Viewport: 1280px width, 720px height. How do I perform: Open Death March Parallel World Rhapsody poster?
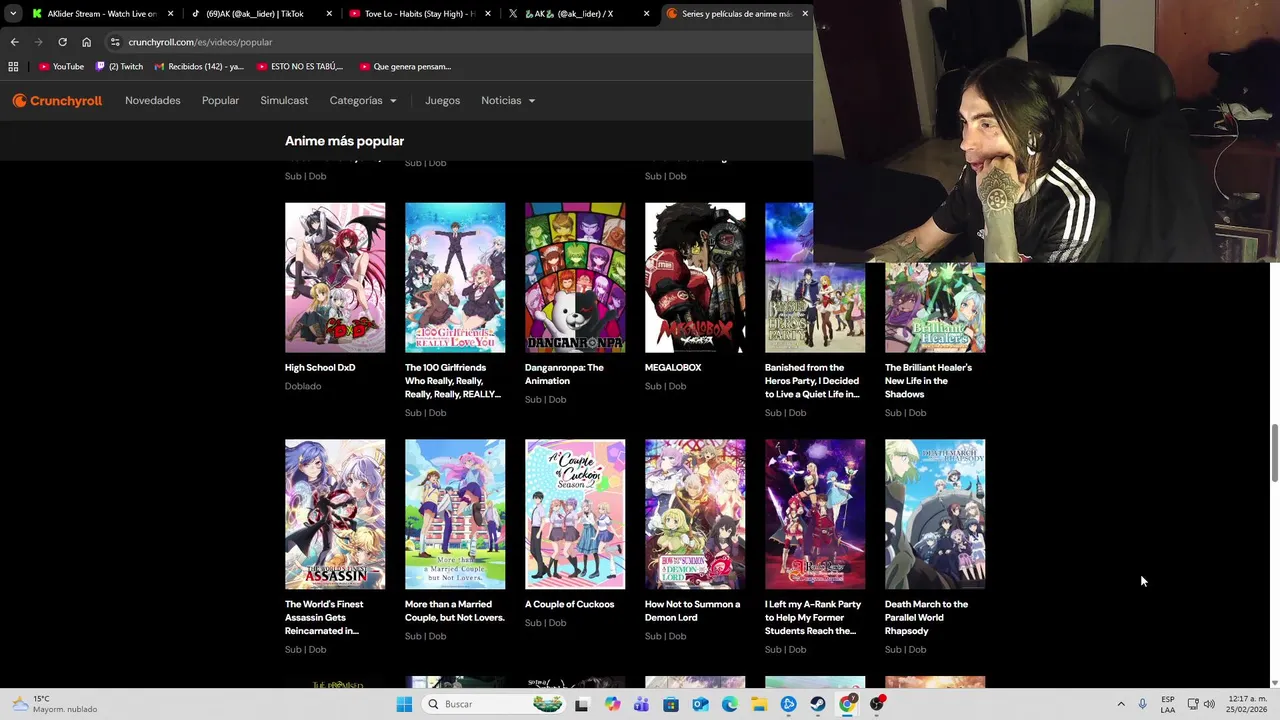[x=935, y=514]
